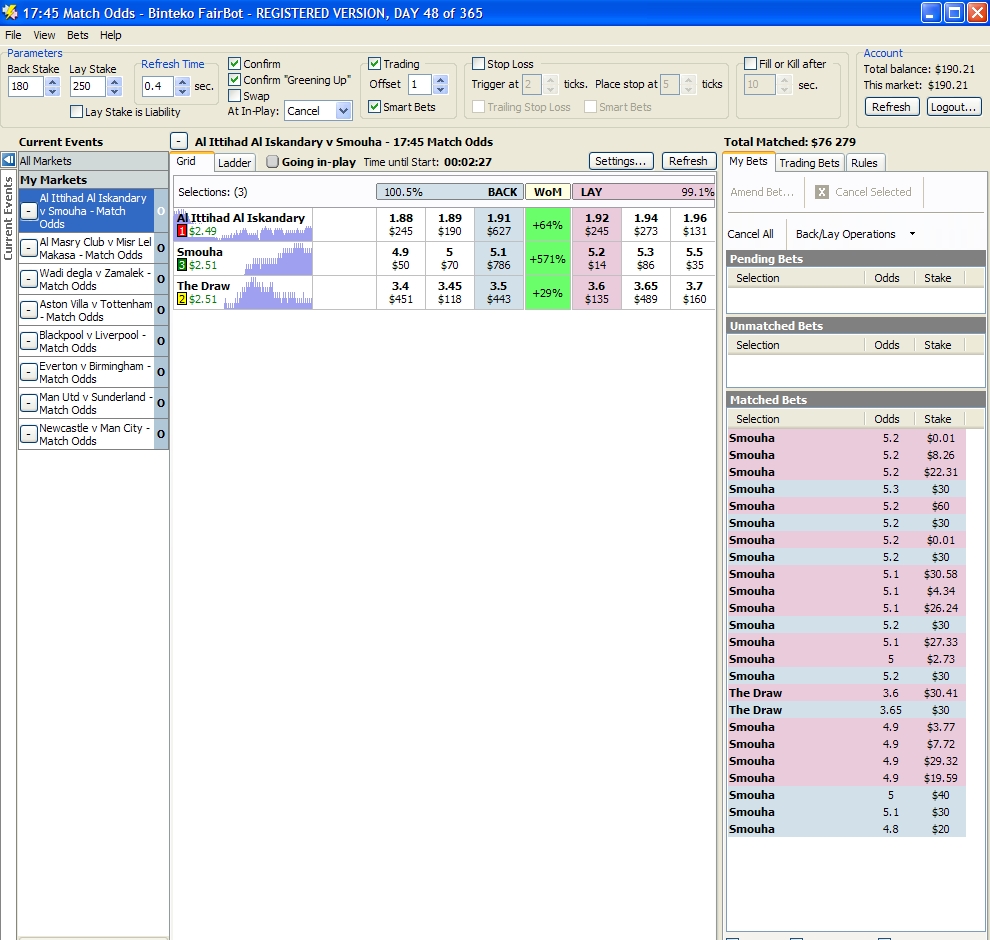Switch to the Rules tab
Viewport: 990px width, 940px height.
[864, 163]
